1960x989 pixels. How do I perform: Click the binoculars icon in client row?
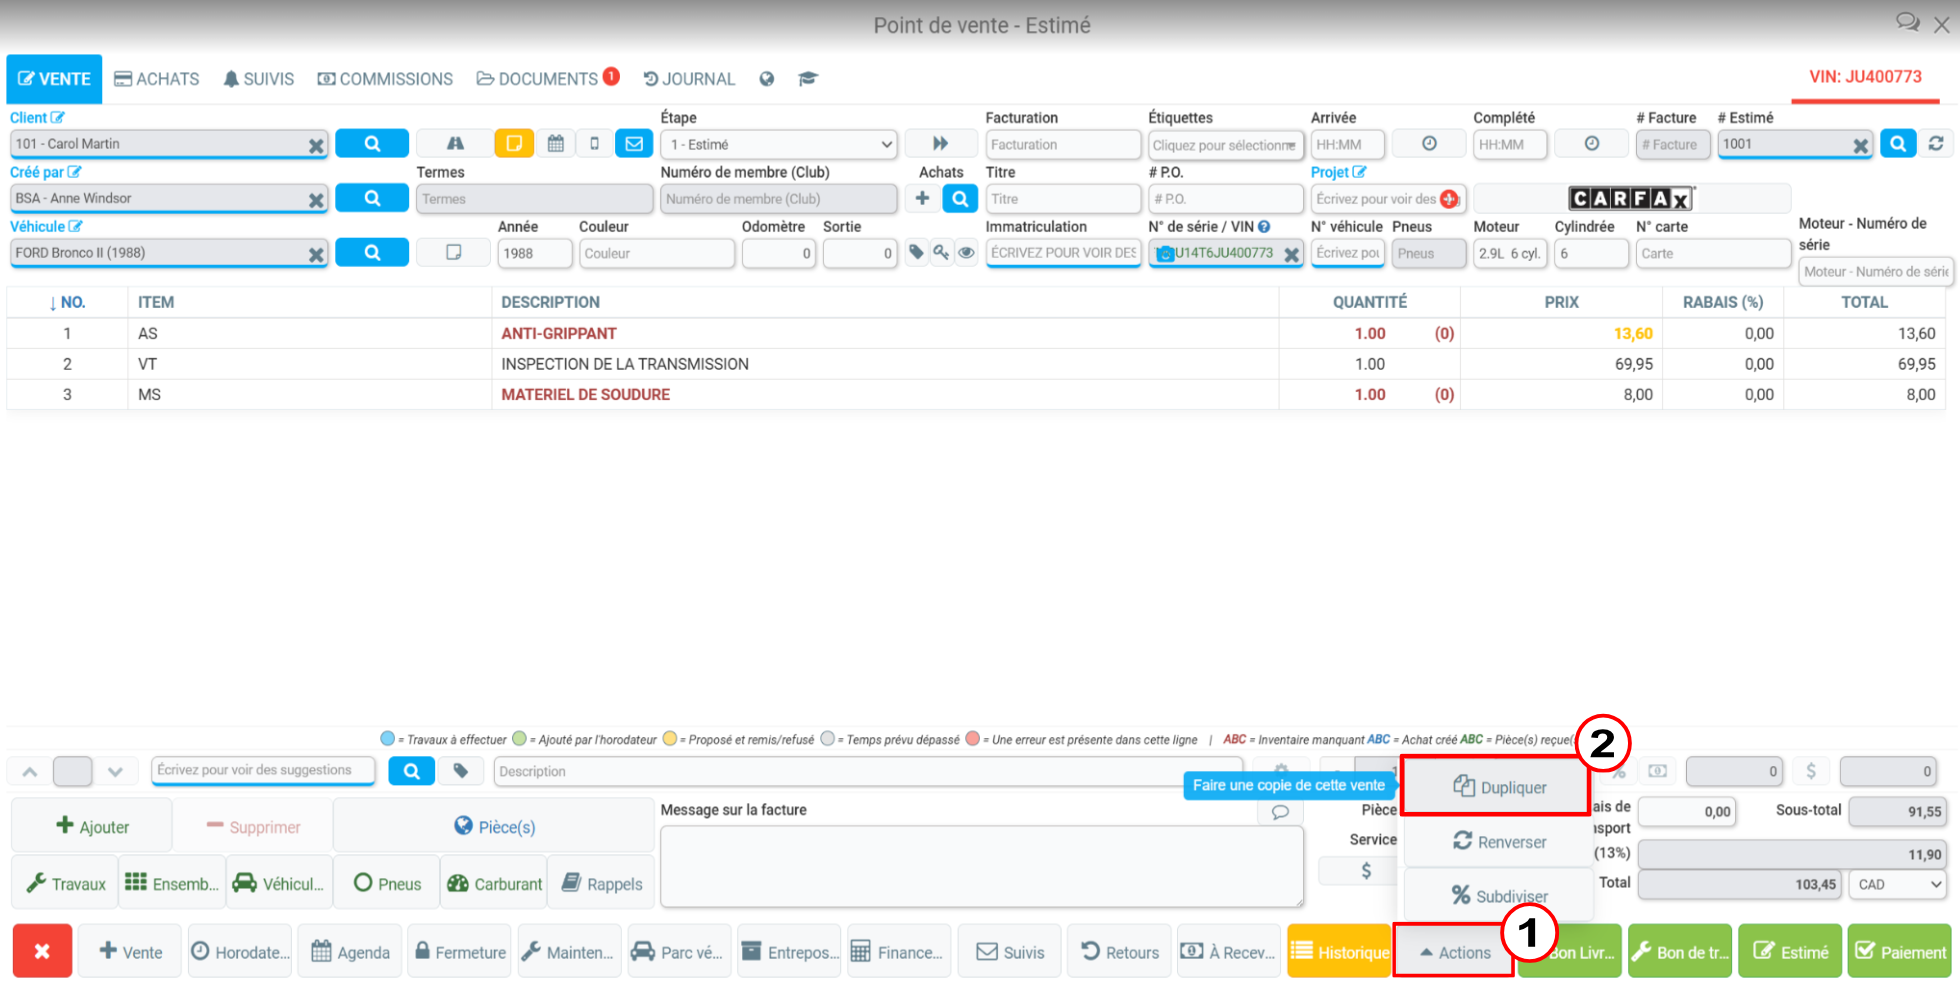click(455, 144)
